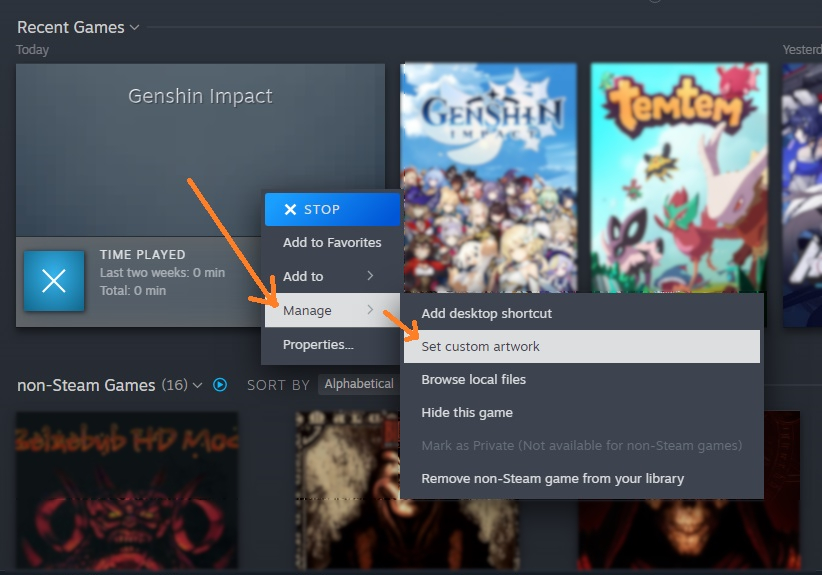Click the SORT BY label
The image size is (822, 575).
pyautogui.click(x=278, y=385)
